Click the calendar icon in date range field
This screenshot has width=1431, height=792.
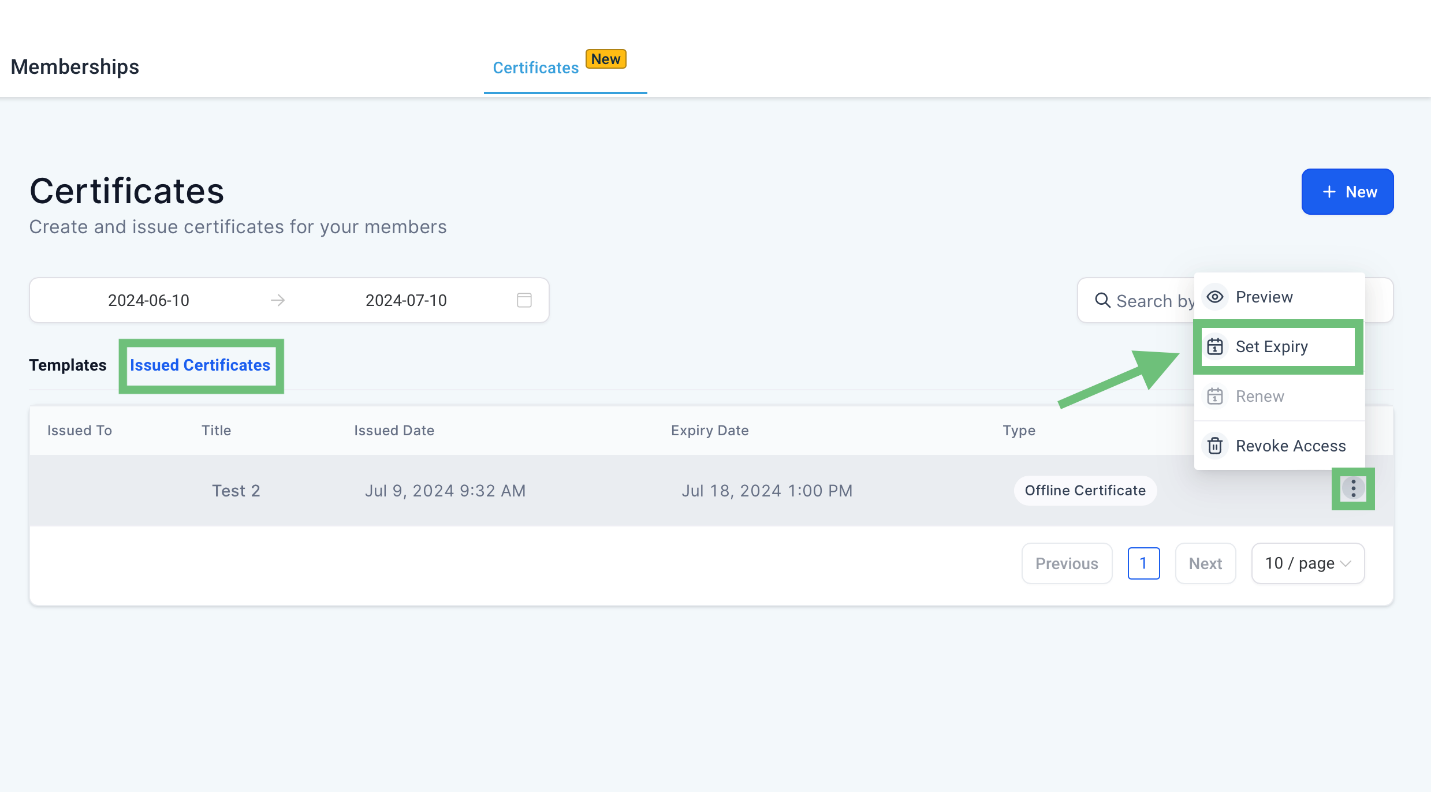pyautogui.click(x=524, y=300)
